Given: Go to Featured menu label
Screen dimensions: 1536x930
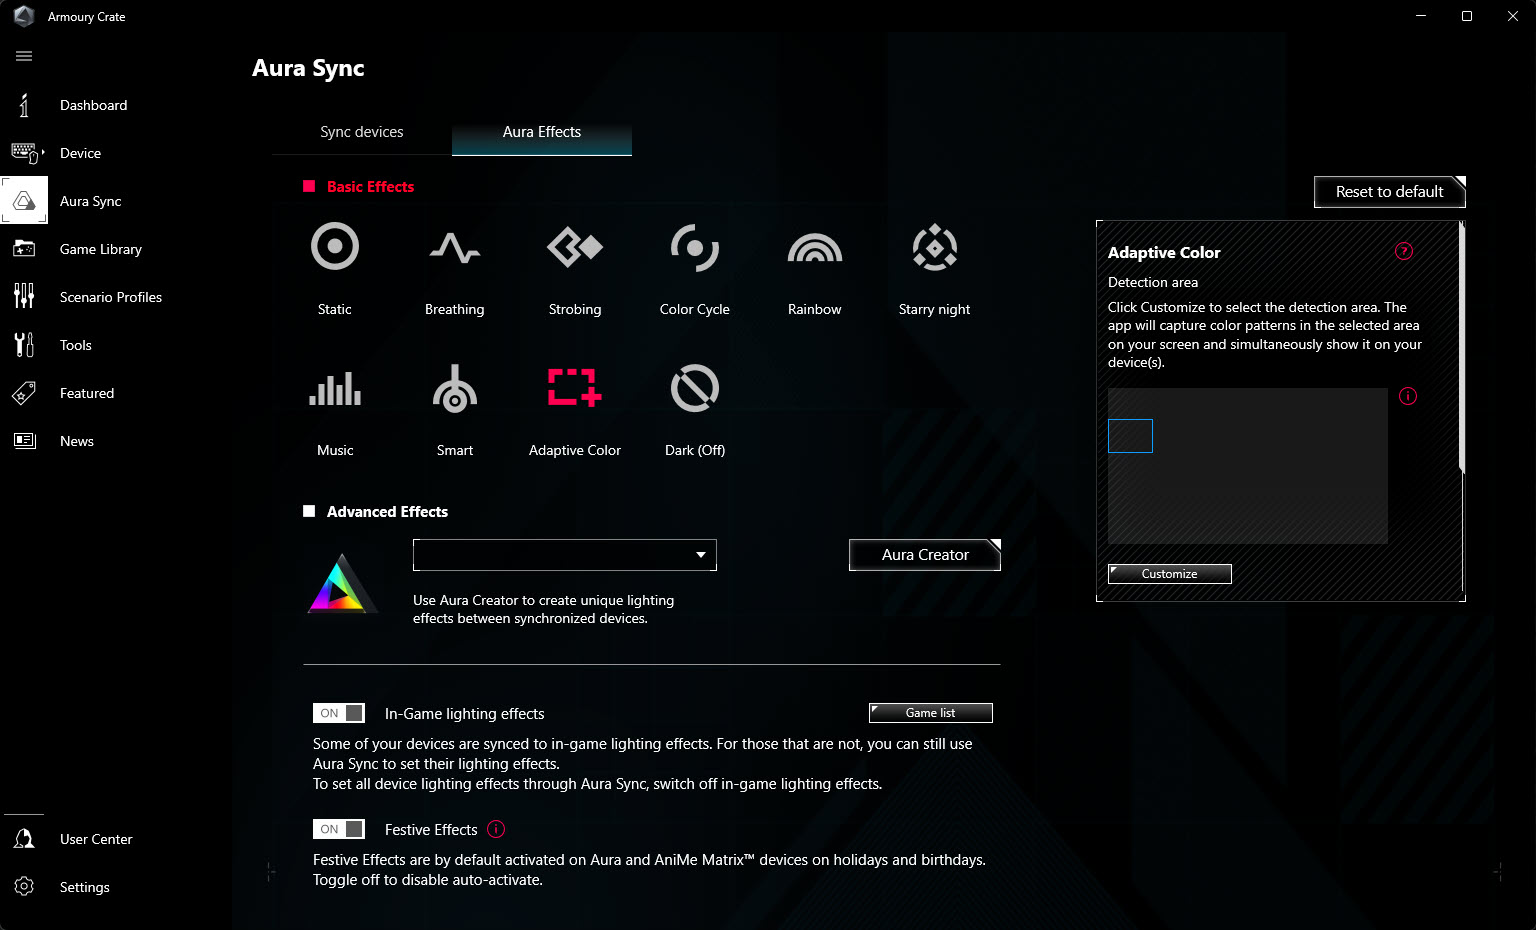Looking at the screenshot, I should click(x=87, y=393).
